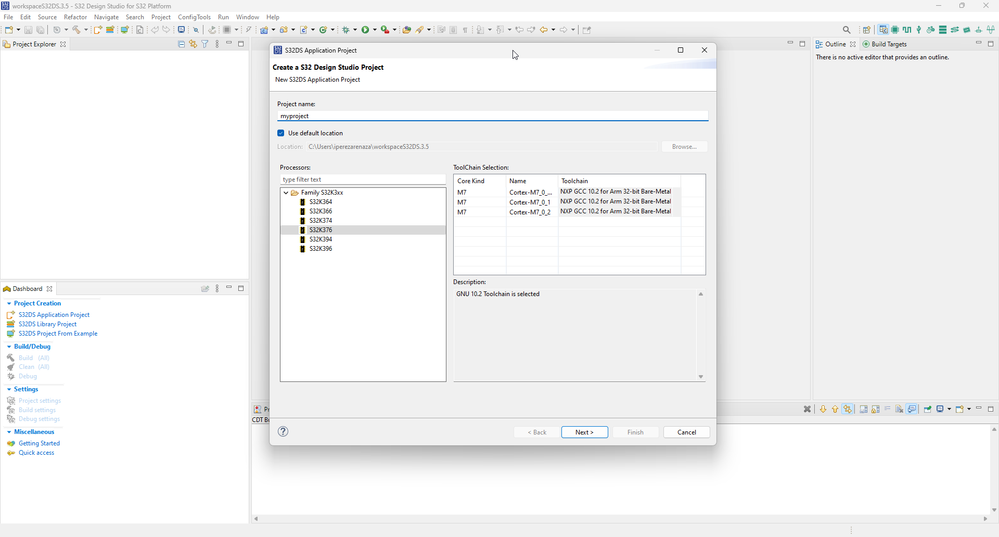Click the green Run toolbar icon
999x537 pixels.
coord(365,29)
